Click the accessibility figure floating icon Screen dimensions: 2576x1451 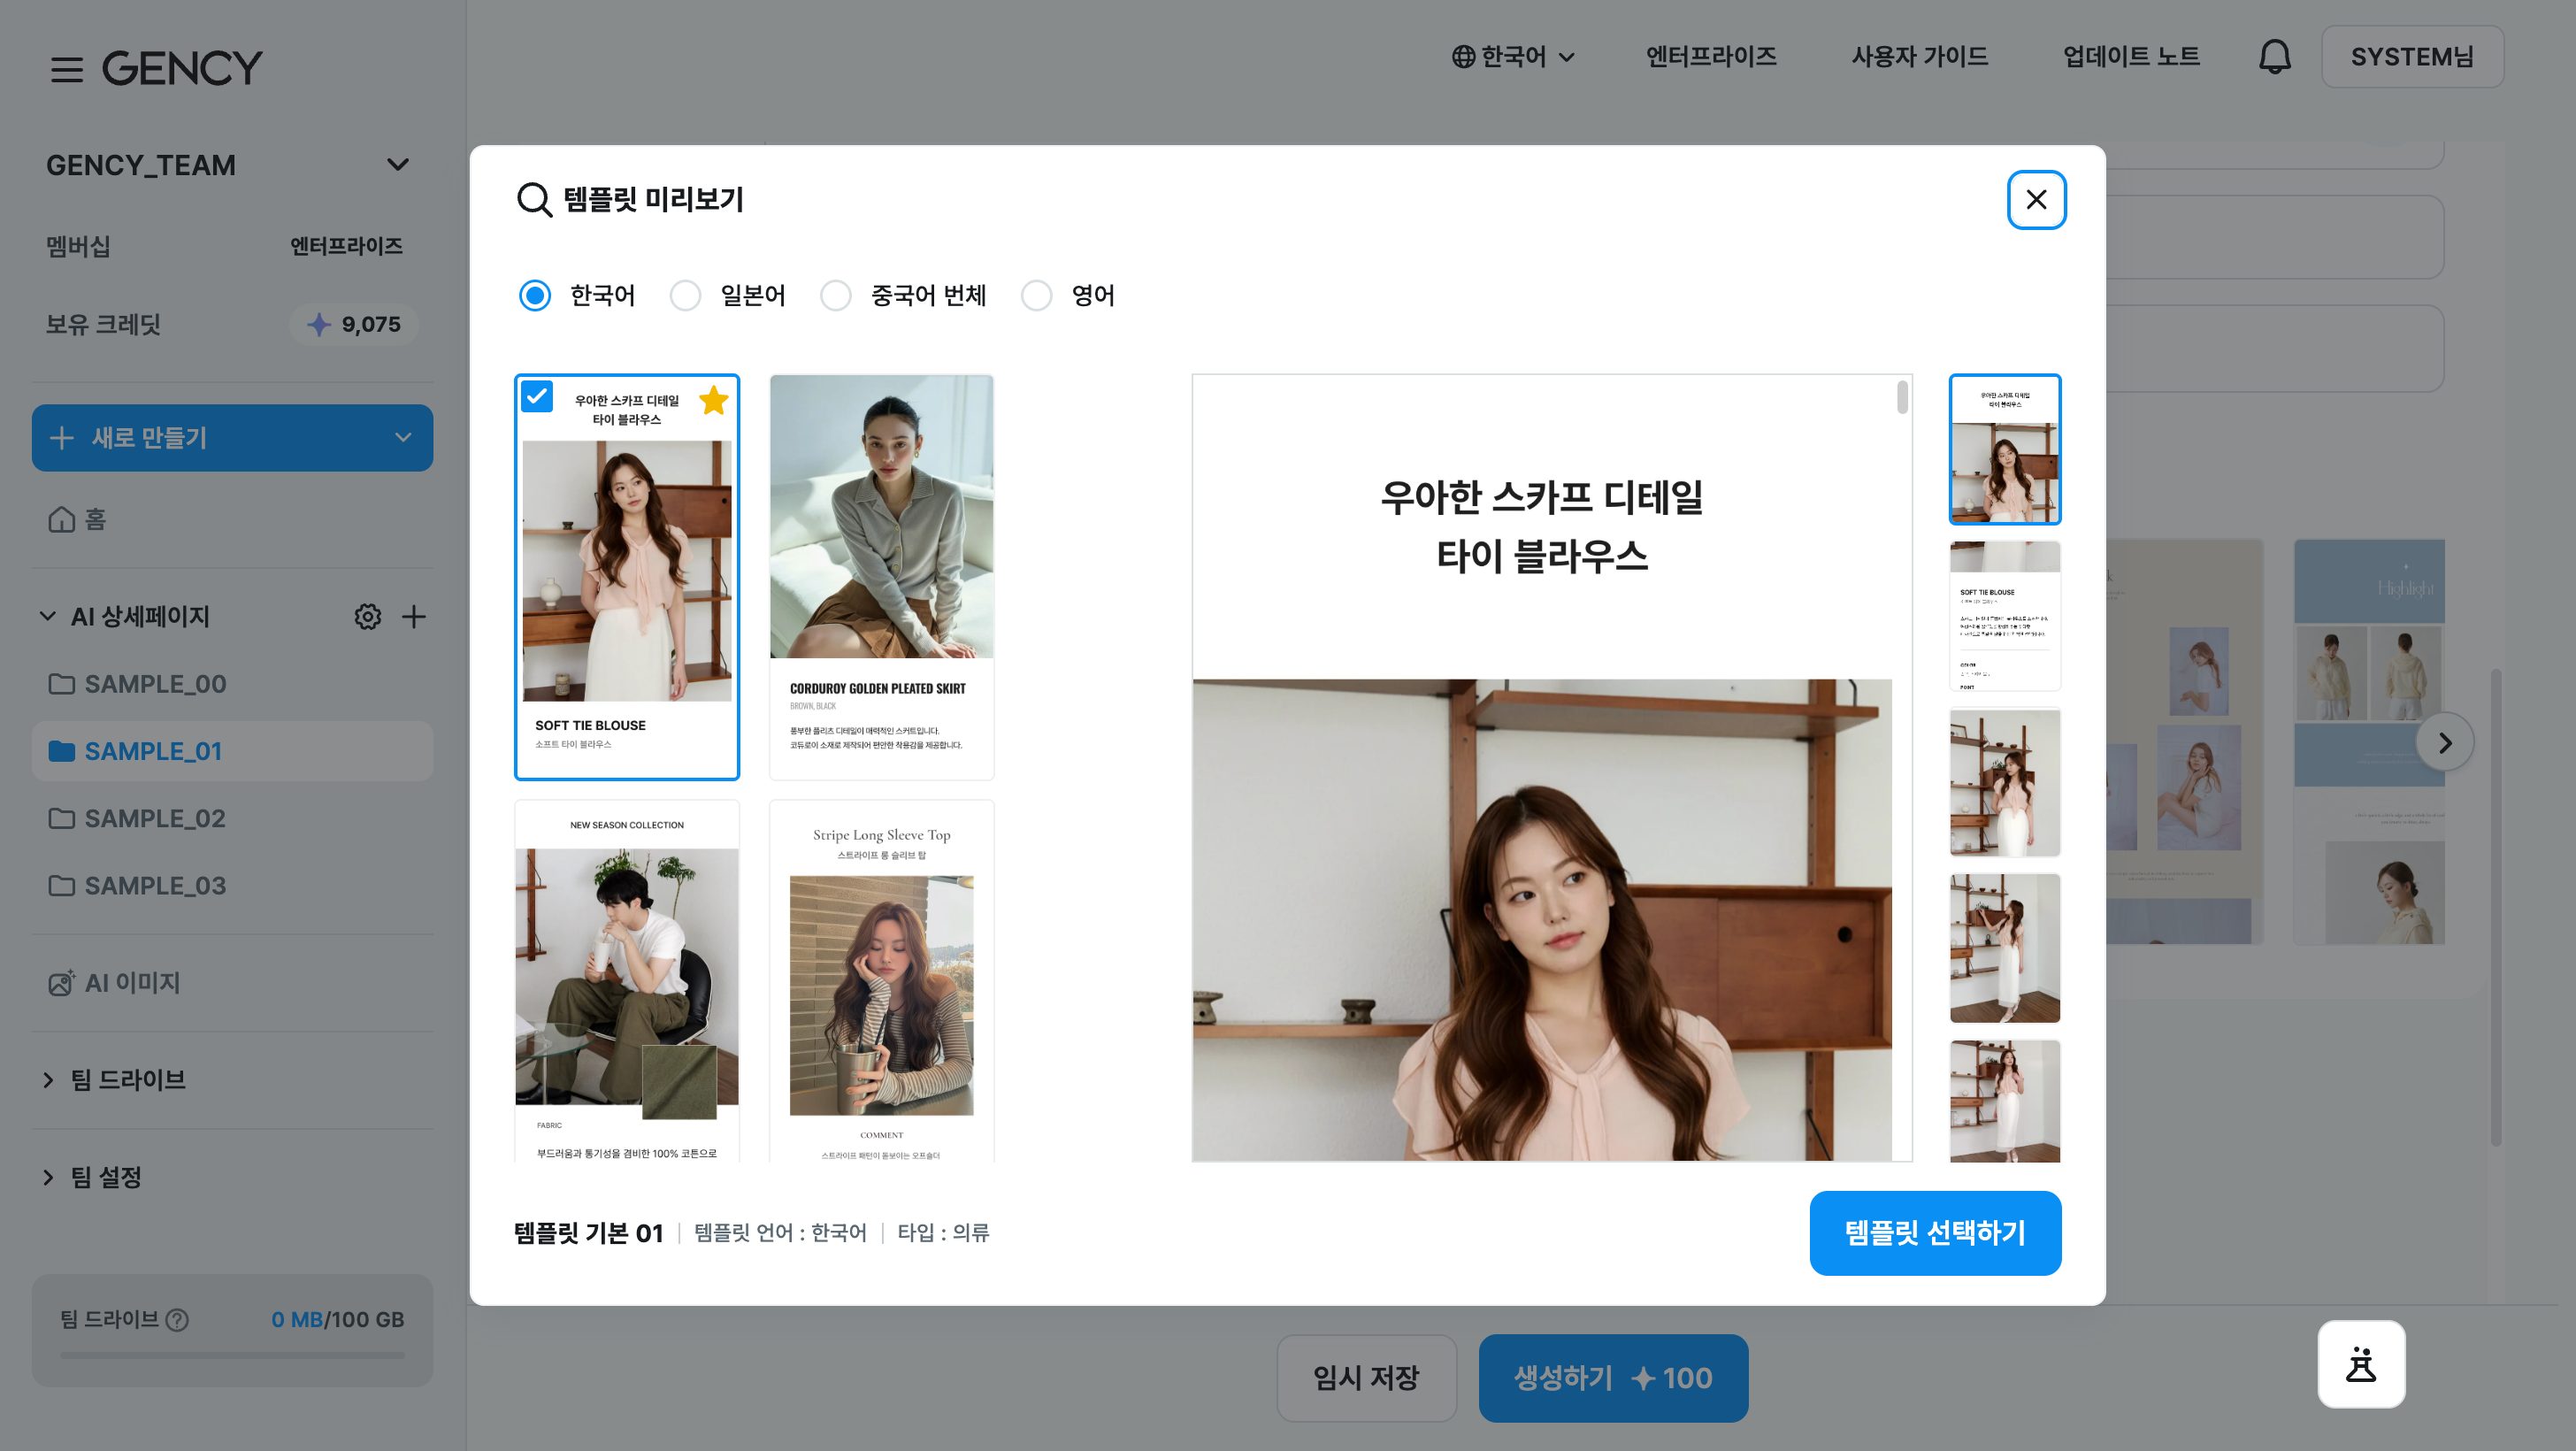[2361, 1364]
